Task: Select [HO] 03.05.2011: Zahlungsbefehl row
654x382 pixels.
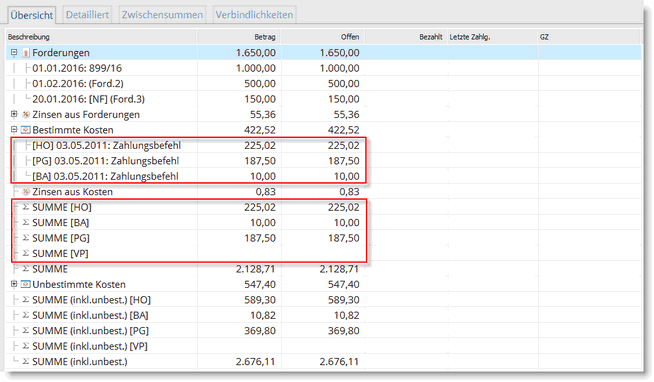Action: click(324, 145)
